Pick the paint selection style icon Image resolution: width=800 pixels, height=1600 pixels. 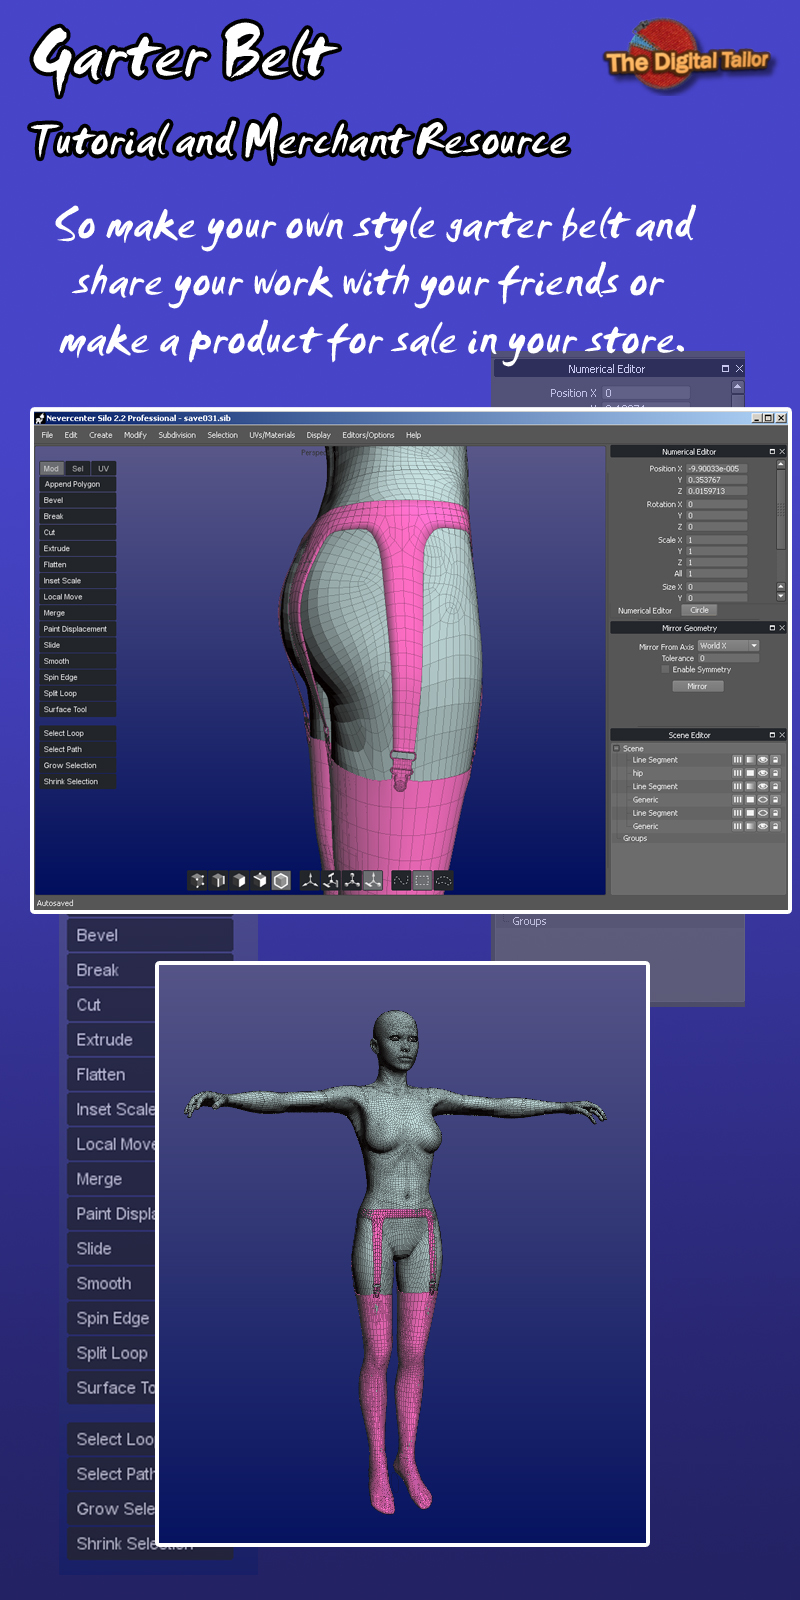click(x=401, y=880)
